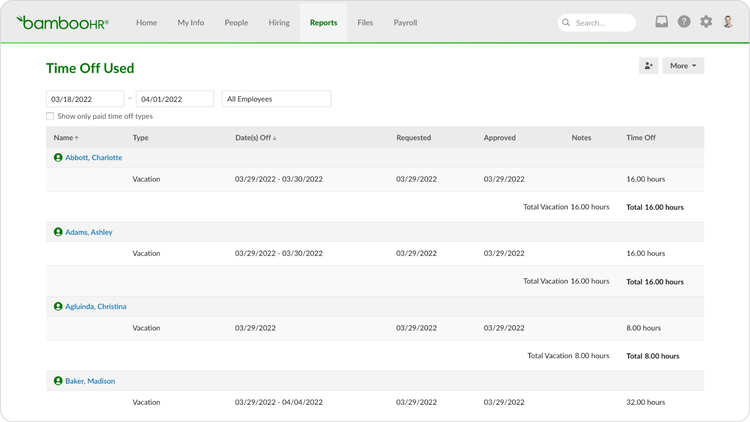
Task: Open Abbott, Charlotte employee link
Action: (94, 157)
